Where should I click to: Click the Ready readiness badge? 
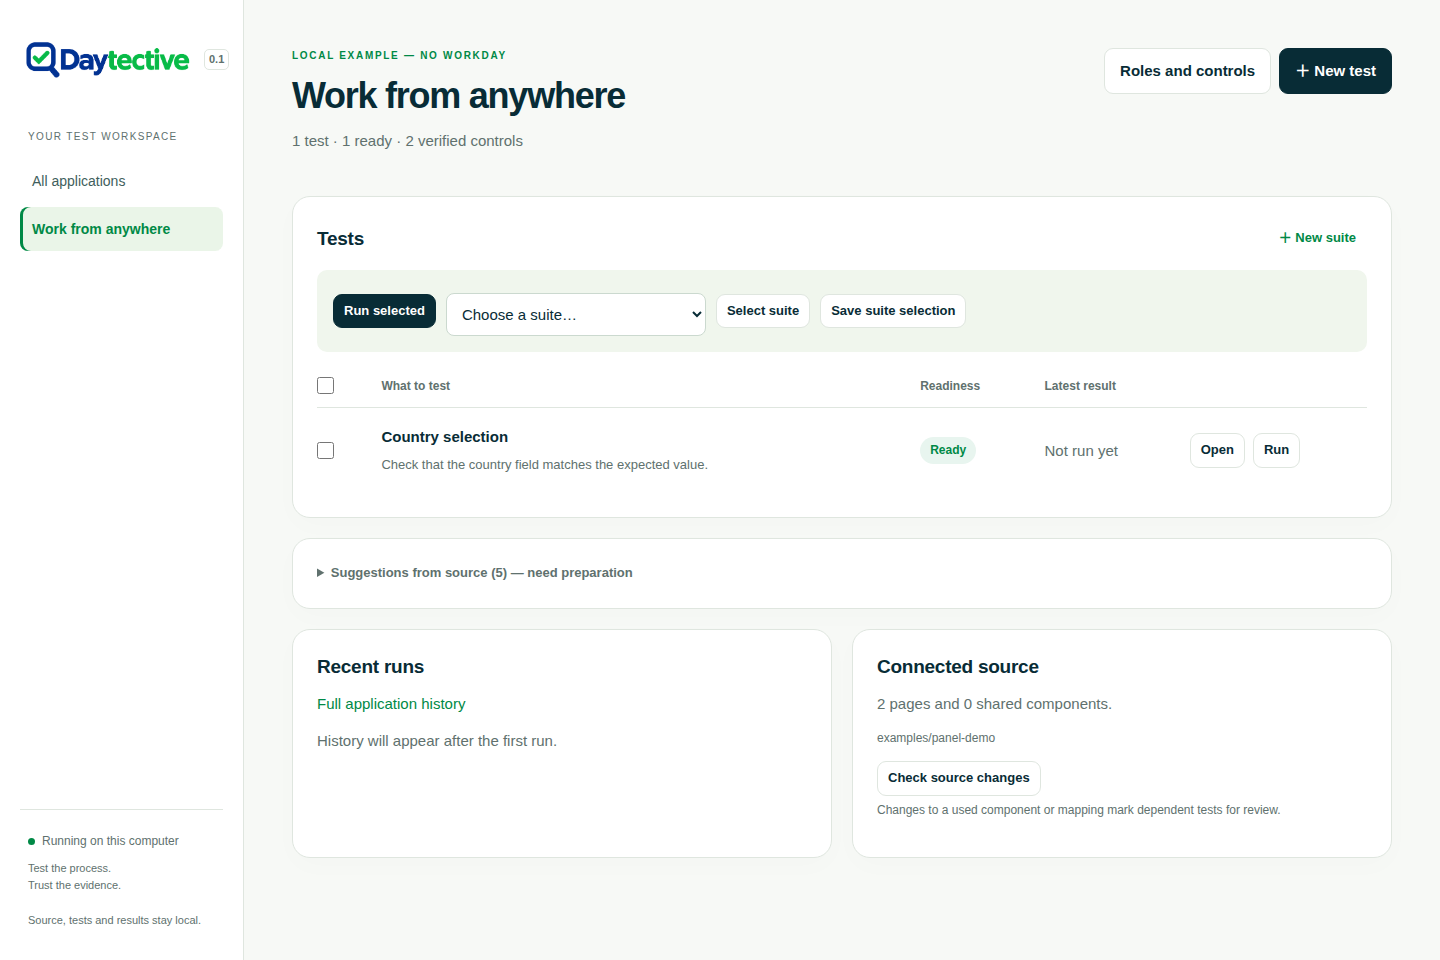click(948, 450)
